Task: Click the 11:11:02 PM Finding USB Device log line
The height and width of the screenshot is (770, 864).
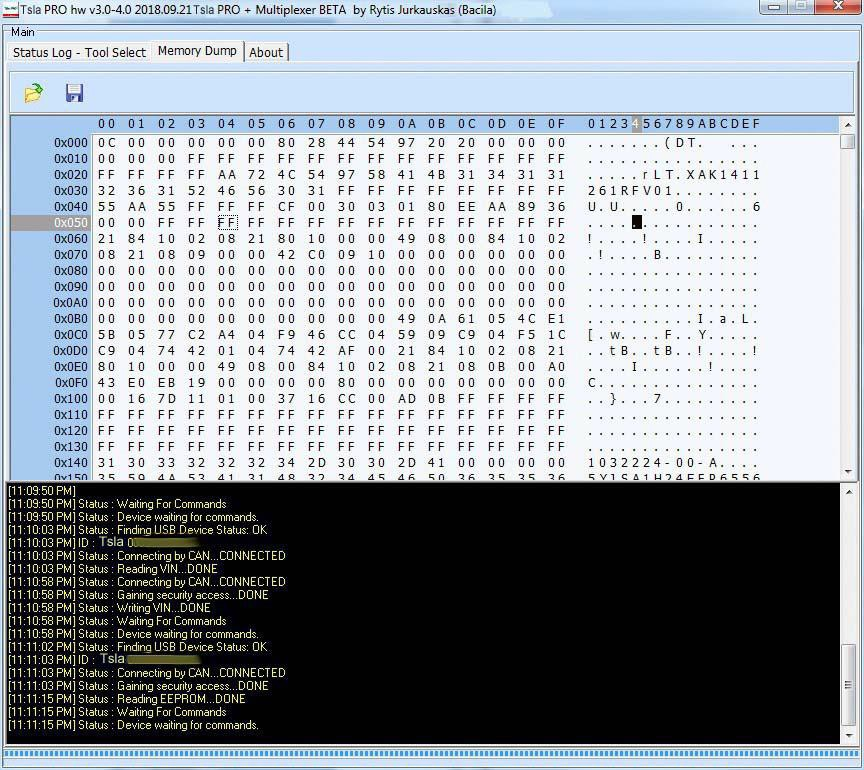Action: 138,647
